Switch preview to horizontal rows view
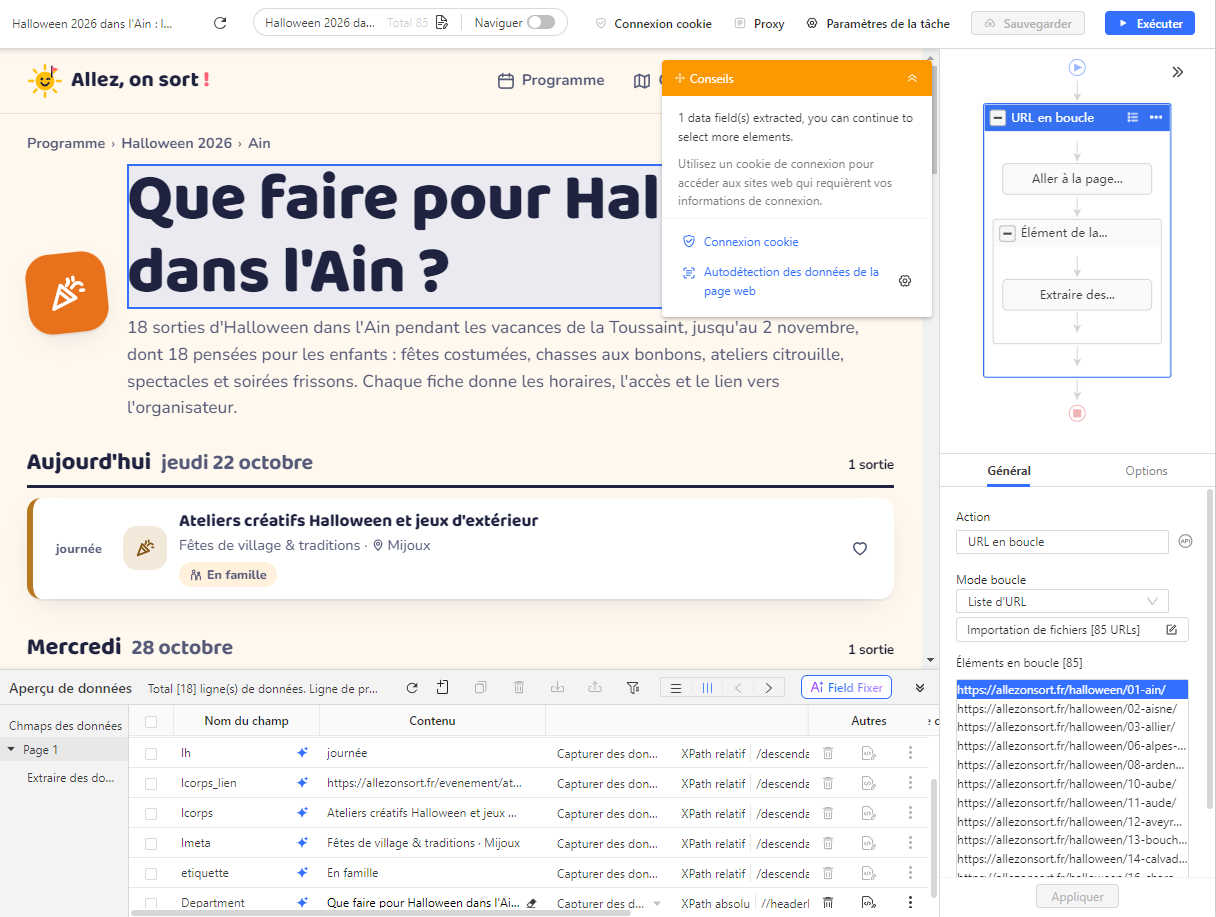1216x917 pixels. (x=676, y=688)
